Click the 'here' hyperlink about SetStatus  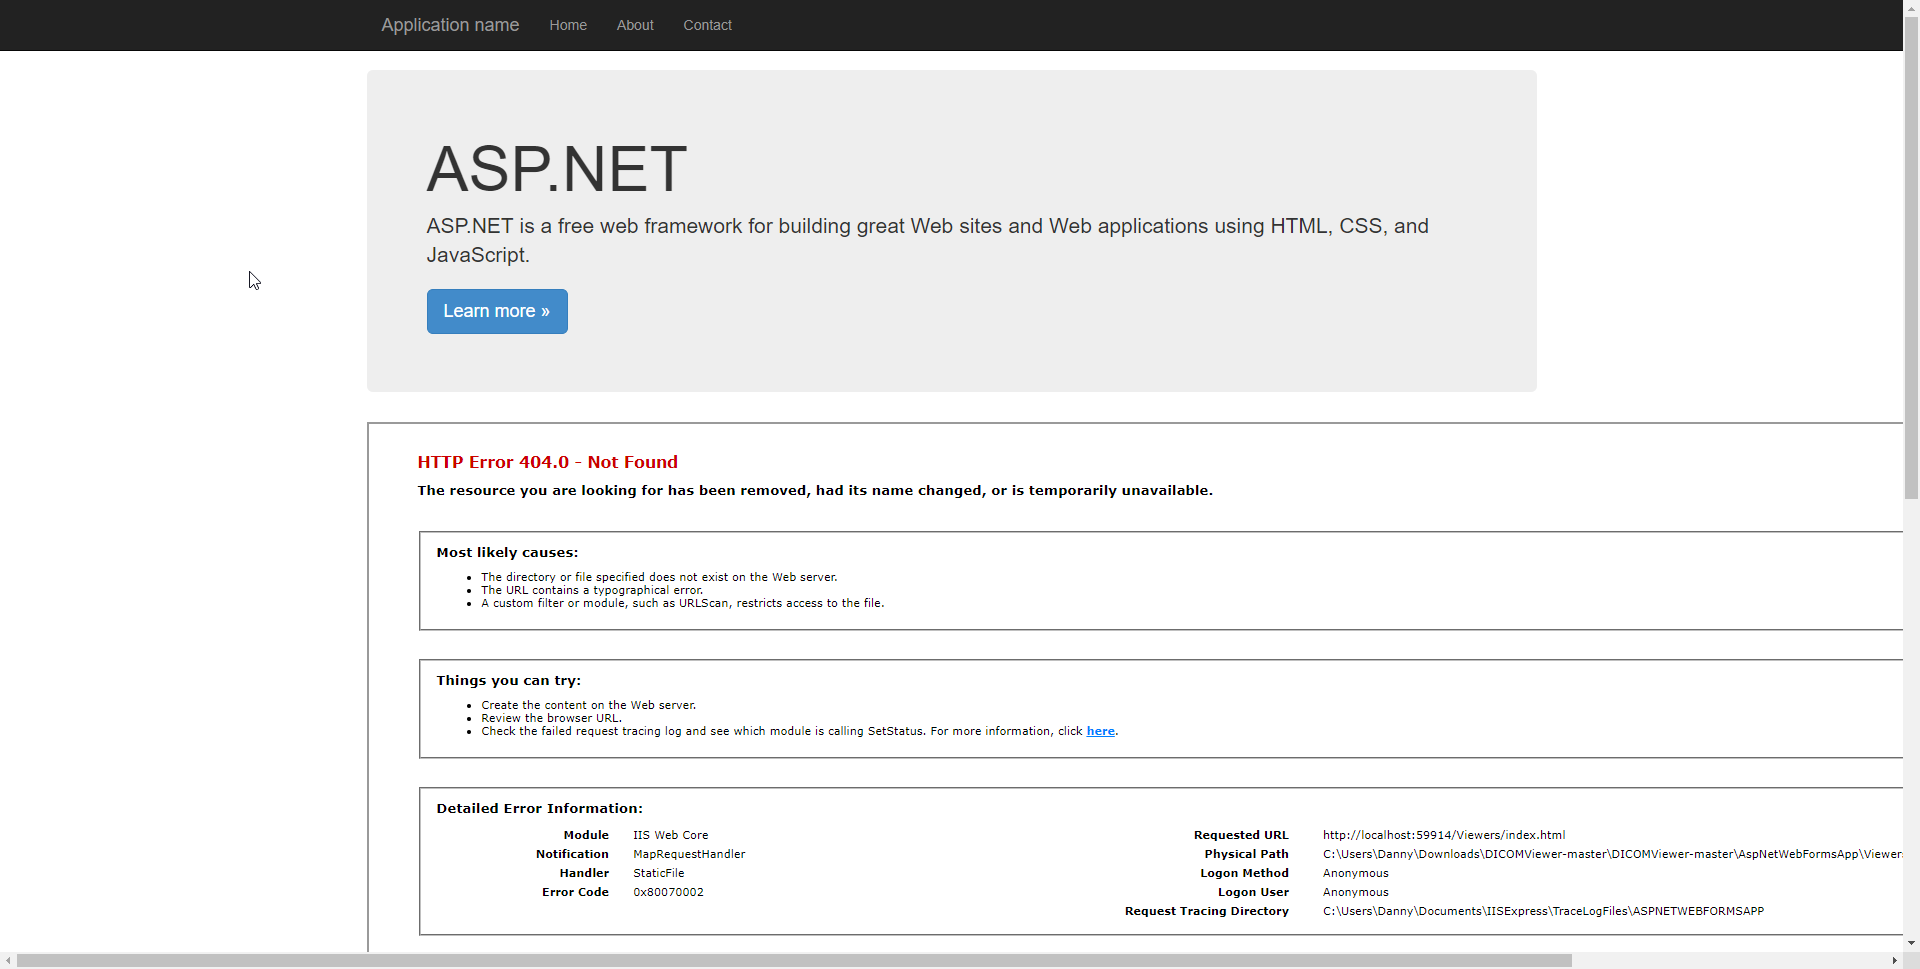click(1099, 731)
